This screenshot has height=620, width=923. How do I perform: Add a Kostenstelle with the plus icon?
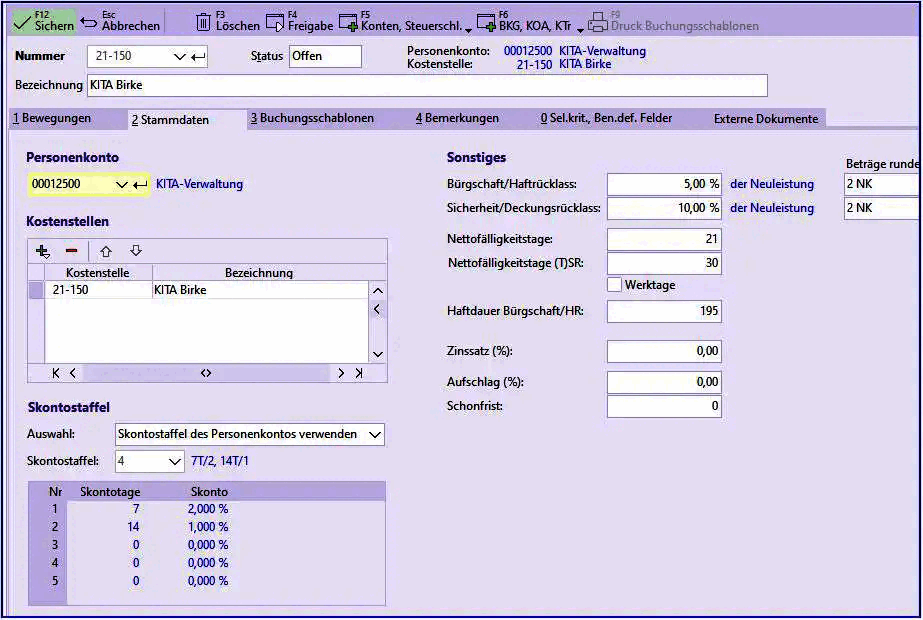42,251
